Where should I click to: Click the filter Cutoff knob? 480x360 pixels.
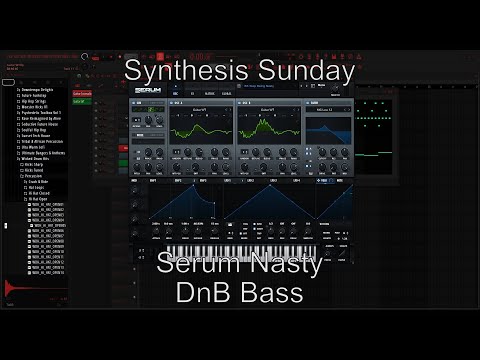coord(322,152)
